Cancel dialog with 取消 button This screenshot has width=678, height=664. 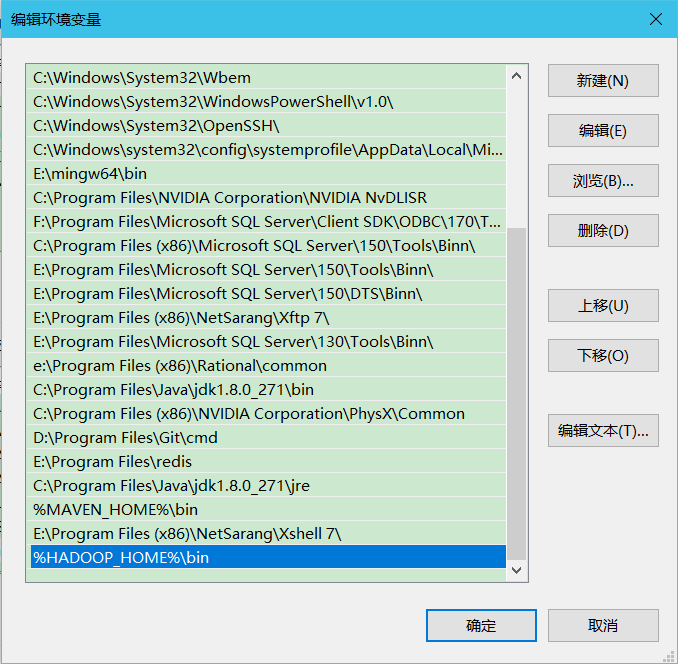tap(603, 626)
